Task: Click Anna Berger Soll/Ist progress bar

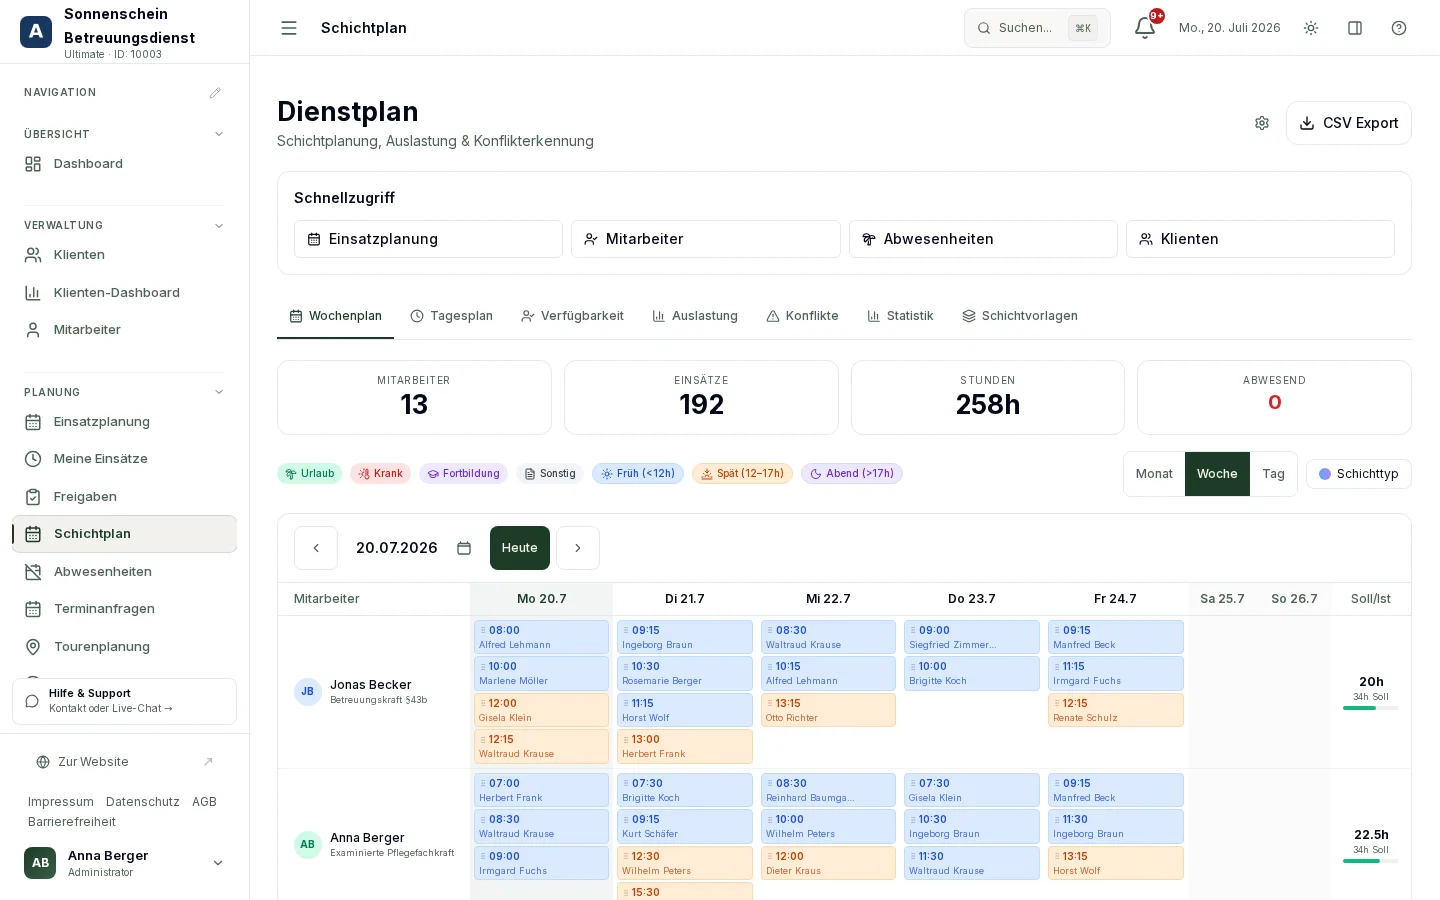Action: point(1370,861)
